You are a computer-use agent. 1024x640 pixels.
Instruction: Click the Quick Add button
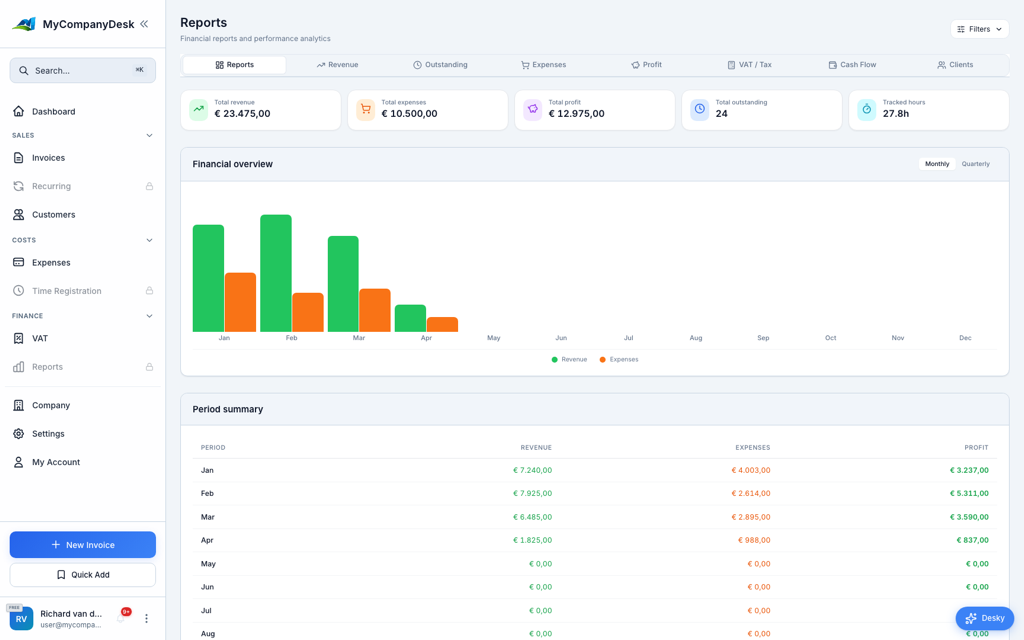point(82,574)
